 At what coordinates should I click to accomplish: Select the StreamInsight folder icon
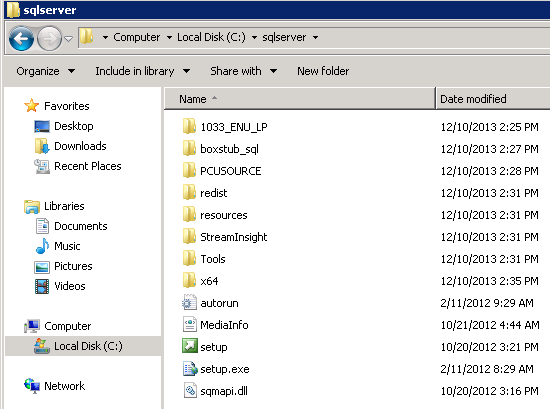click(x=189, y=236)
